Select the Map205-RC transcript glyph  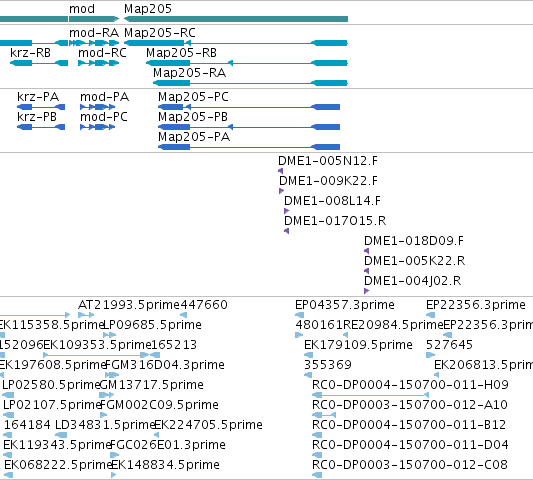tap(236, 43)
